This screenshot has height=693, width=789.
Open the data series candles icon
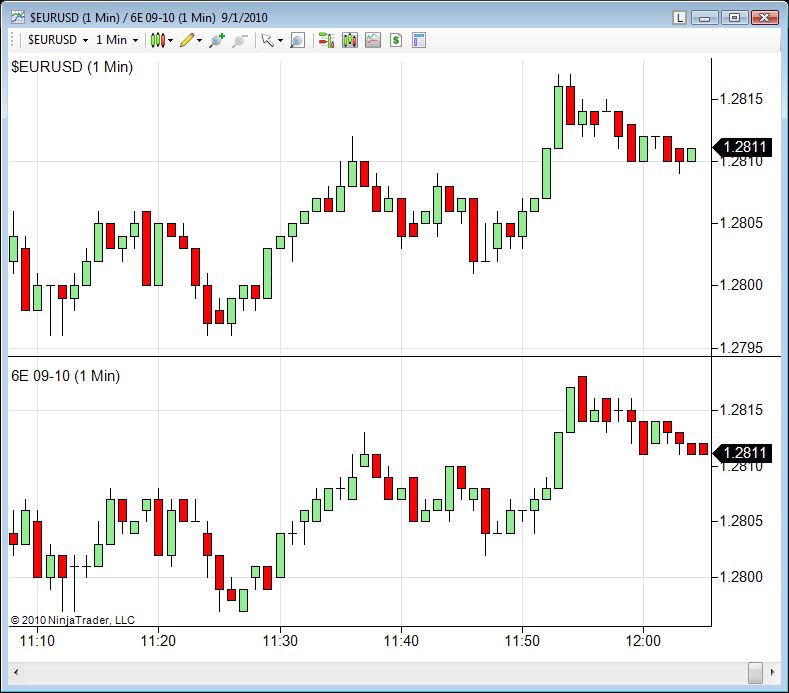point(350,40)
